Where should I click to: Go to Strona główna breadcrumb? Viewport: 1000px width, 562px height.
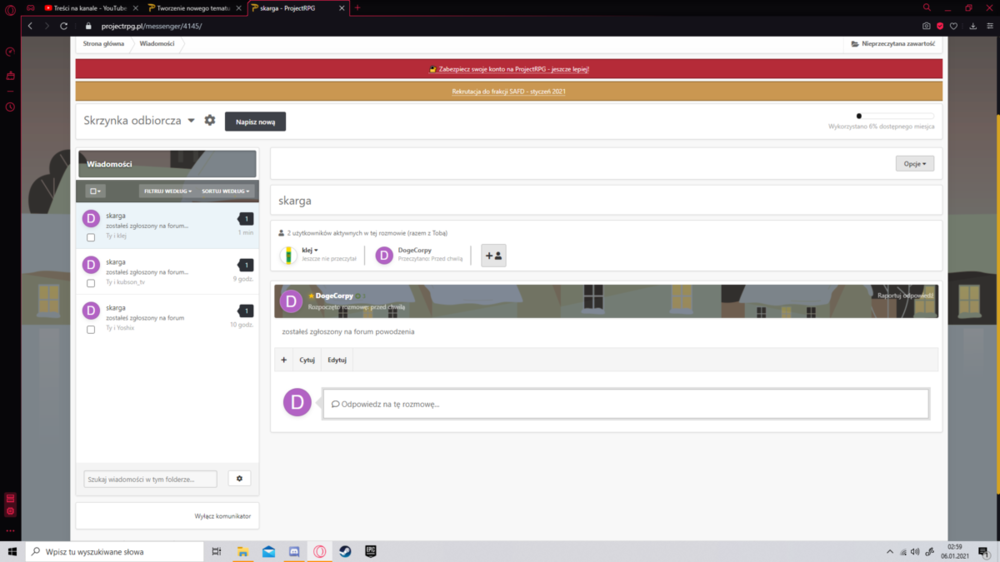click(103, 43)
